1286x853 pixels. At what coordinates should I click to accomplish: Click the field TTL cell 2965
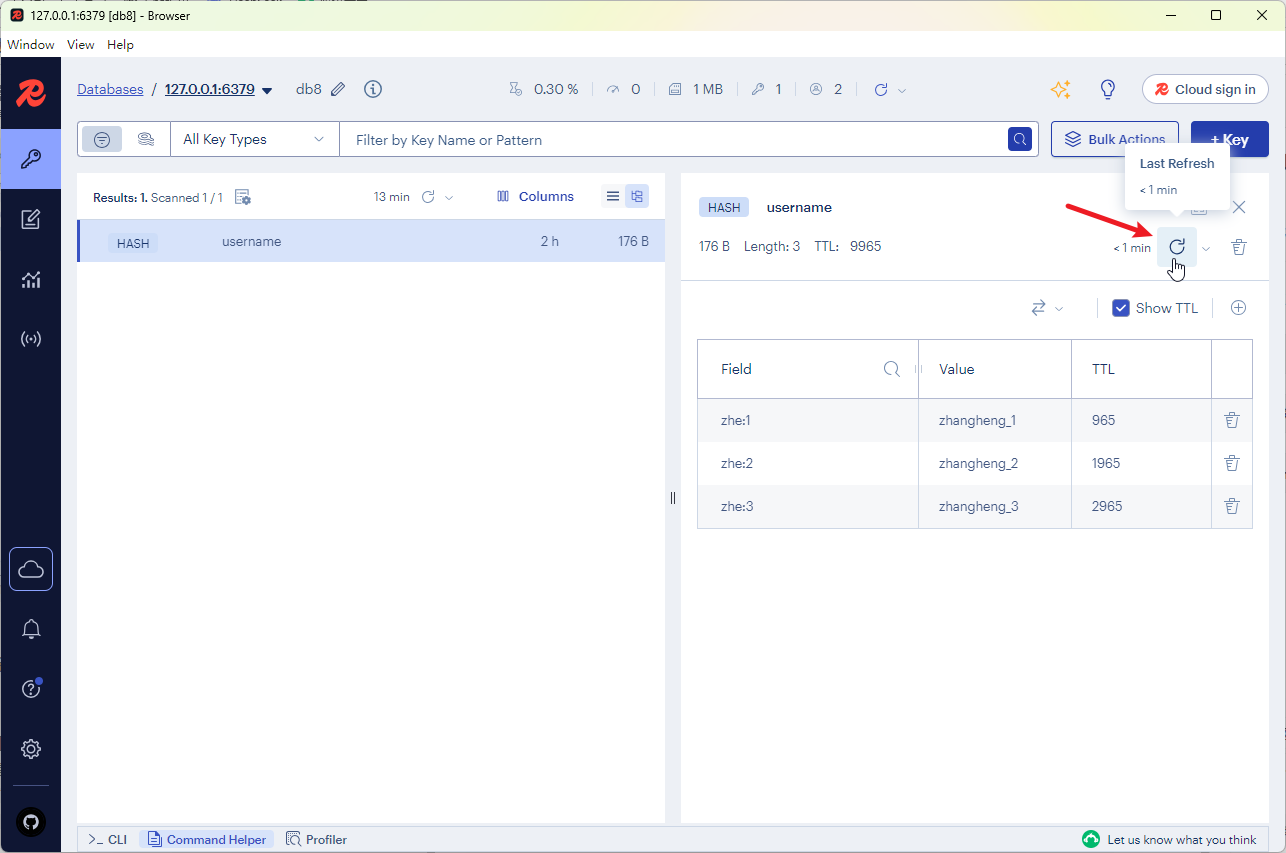[1141, 506]
